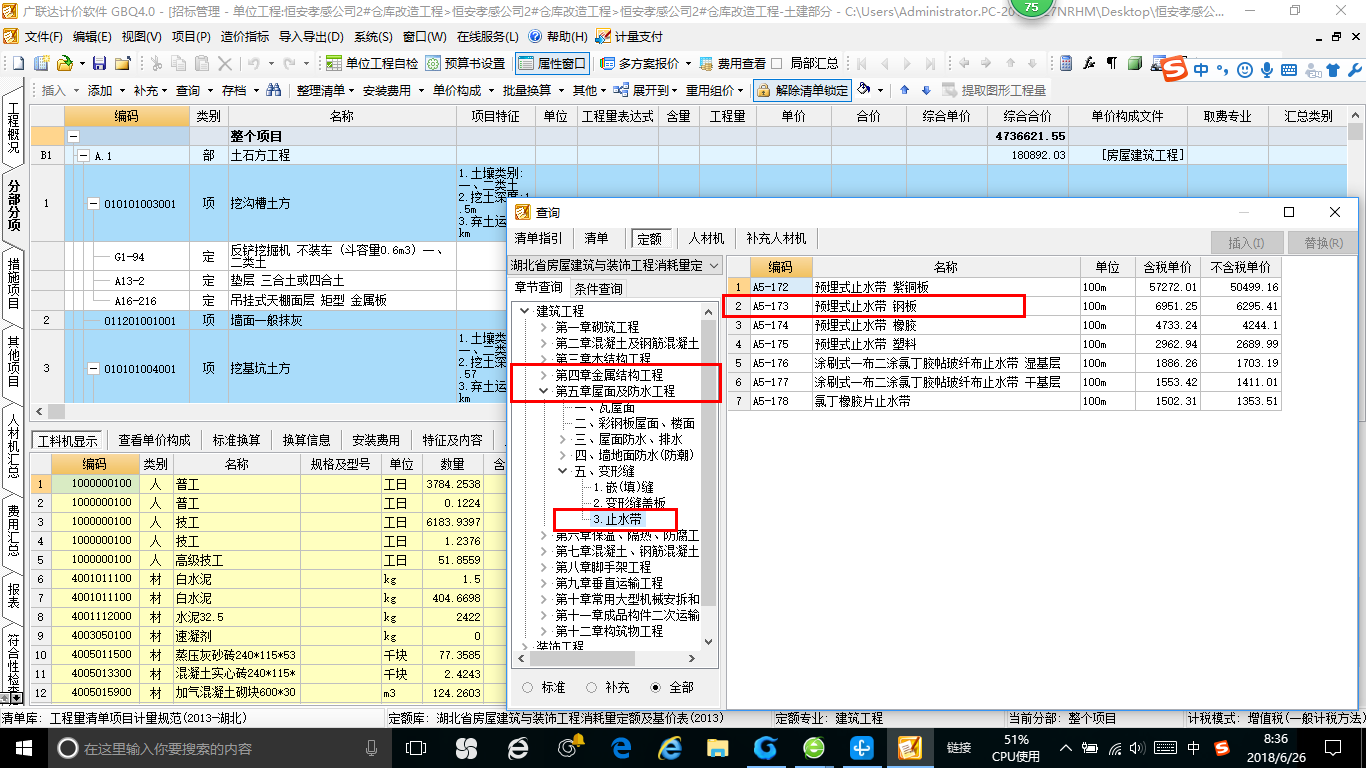This screenshot has height=768, width=1366.
Task: Open 措施项目 side tab
Action: [14, 283]
